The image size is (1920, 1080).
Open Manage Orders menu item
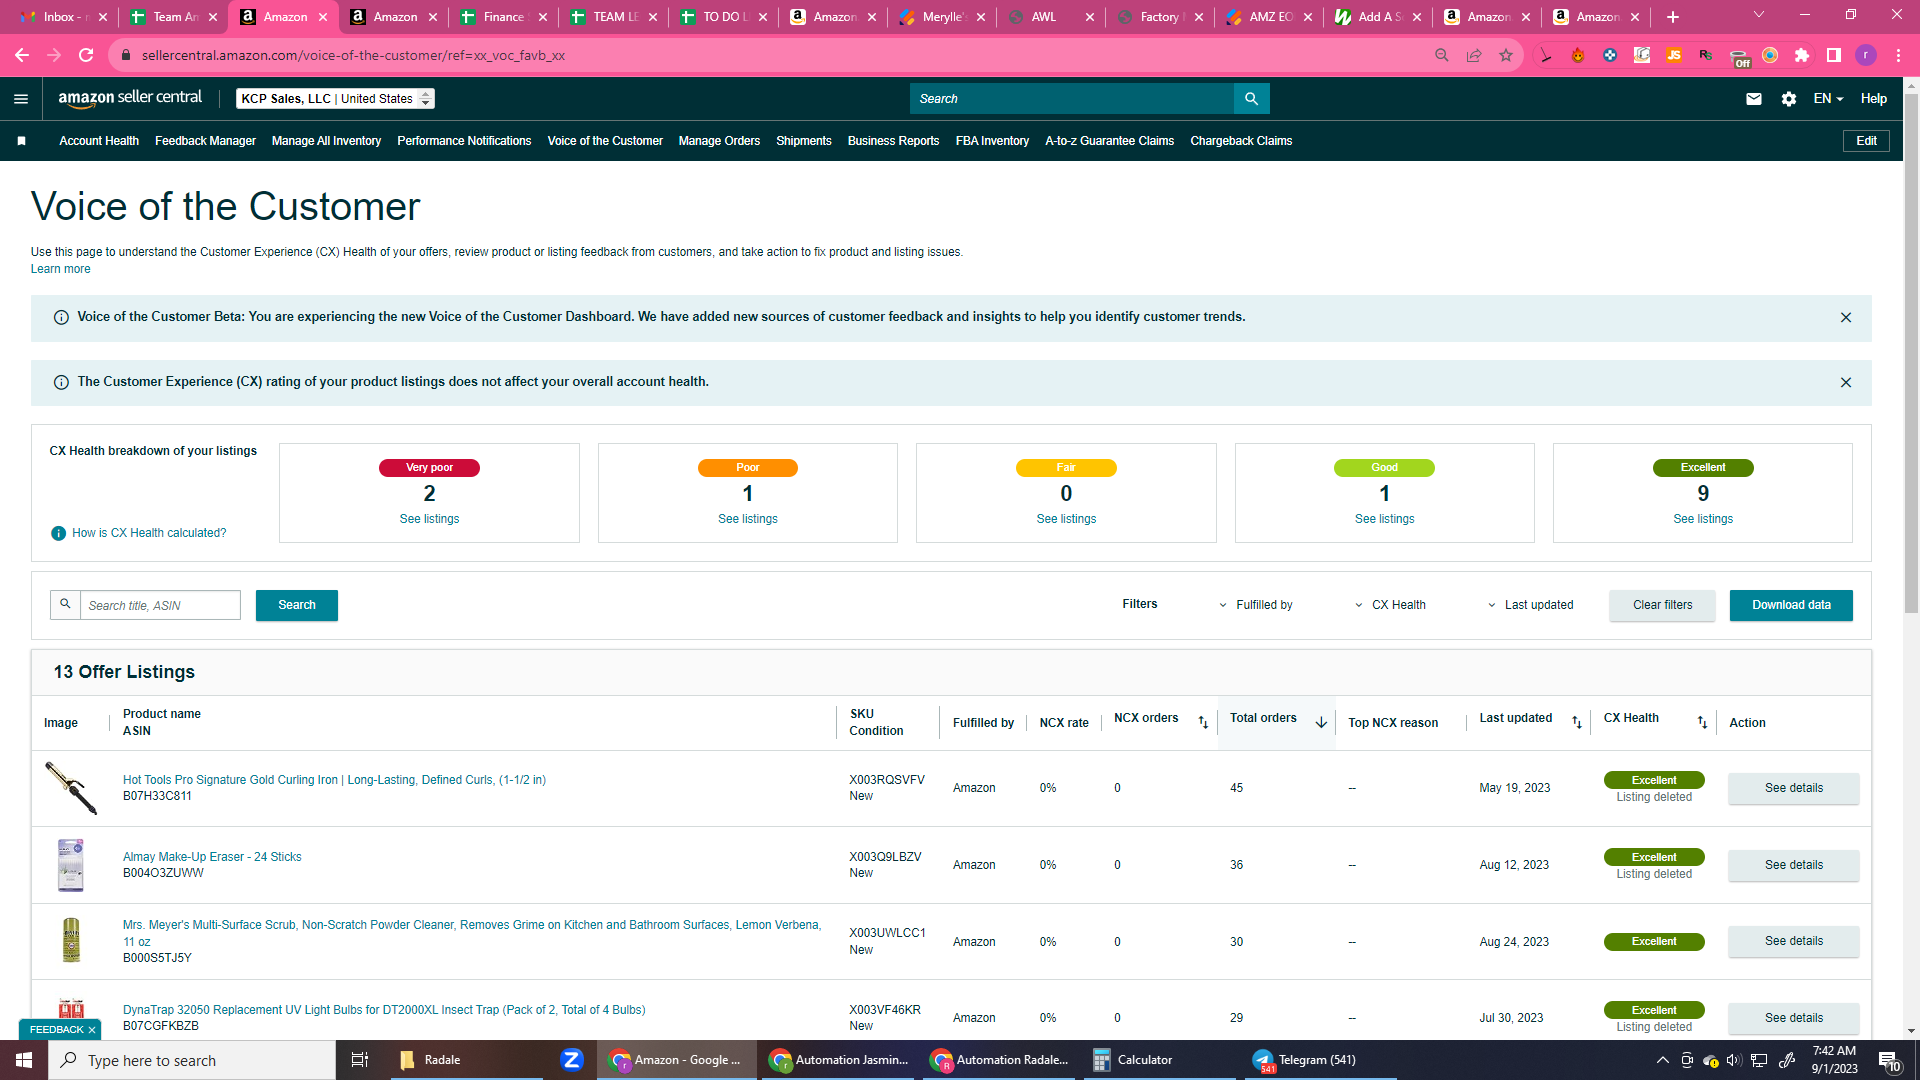tap(719, 141)
